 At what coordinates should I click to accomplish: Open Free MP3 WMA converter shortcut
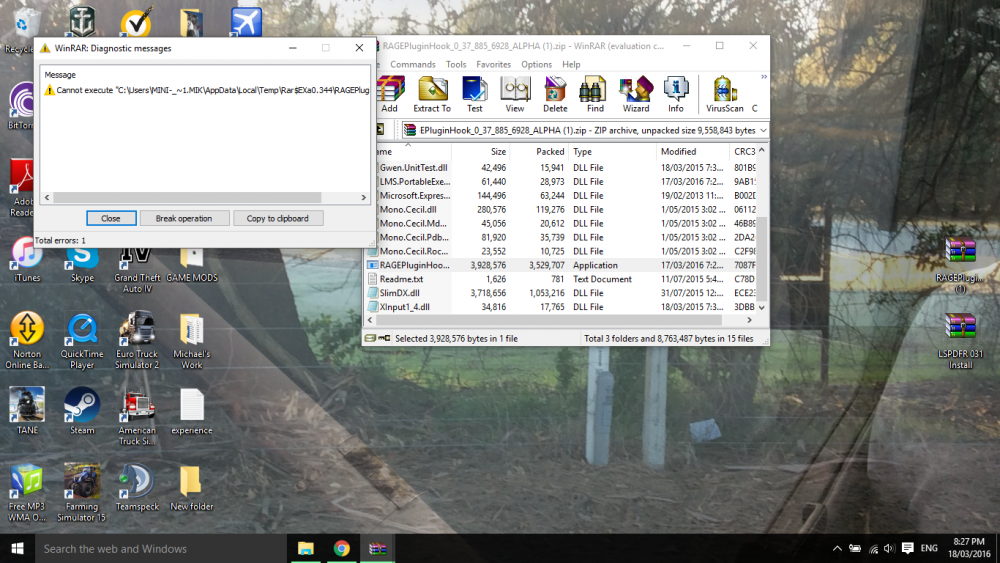27,493
